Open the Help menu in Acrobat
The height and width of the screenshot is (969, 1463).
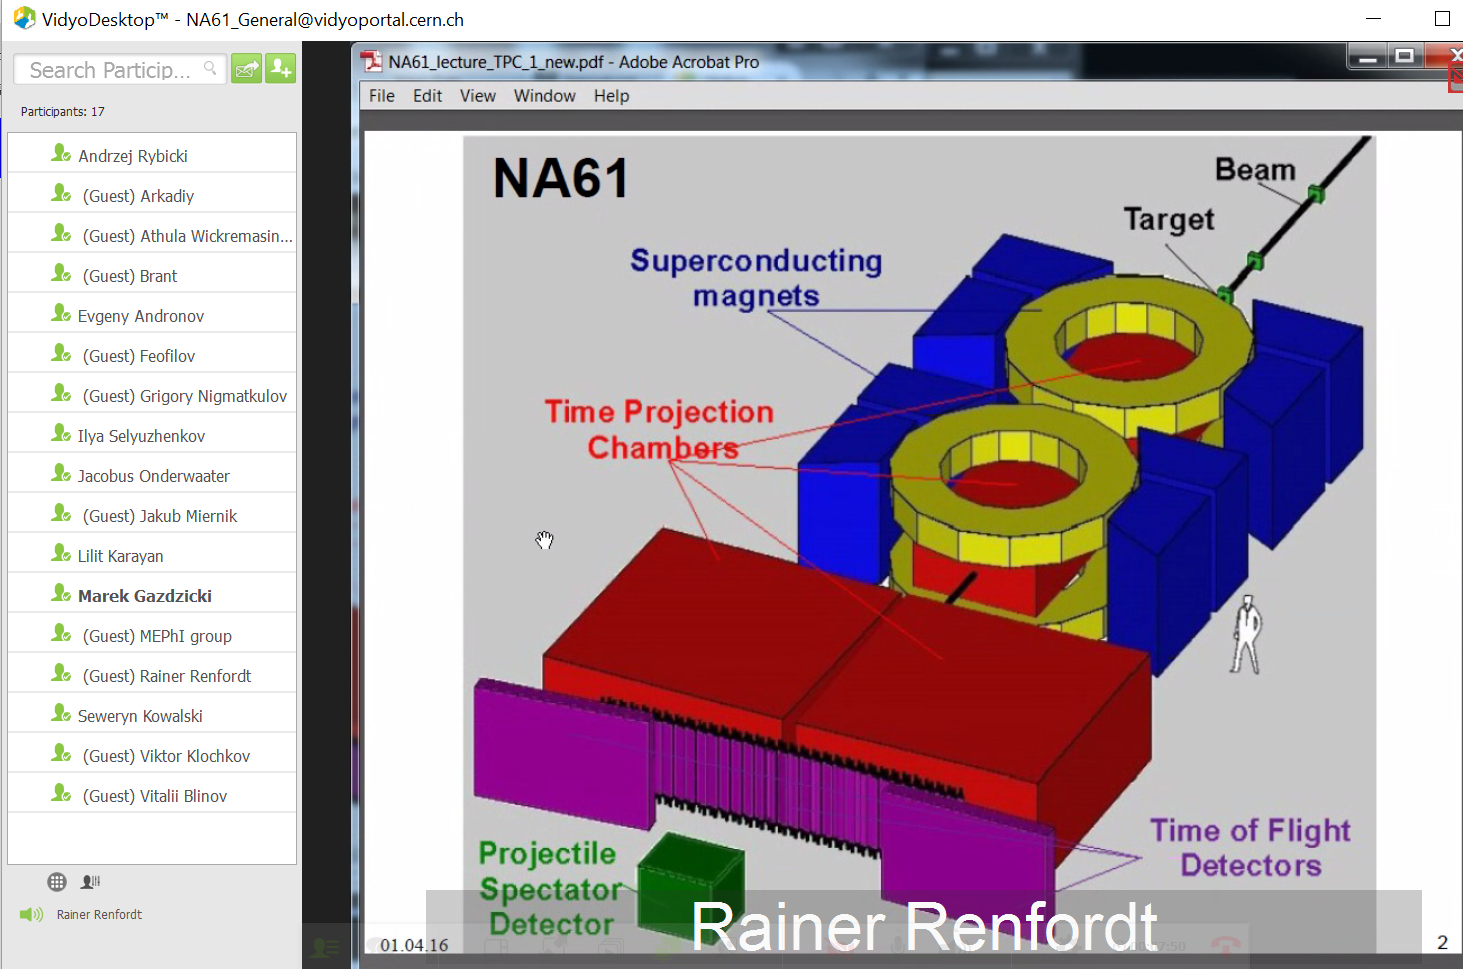coord(611,96)
